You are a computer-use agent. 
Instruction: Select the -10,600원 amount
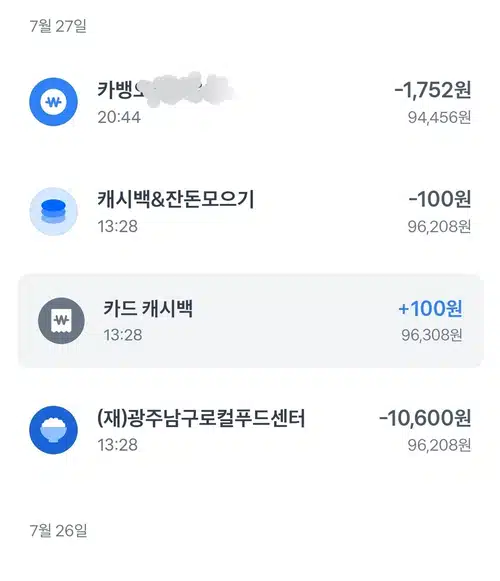tap(425, 418)
